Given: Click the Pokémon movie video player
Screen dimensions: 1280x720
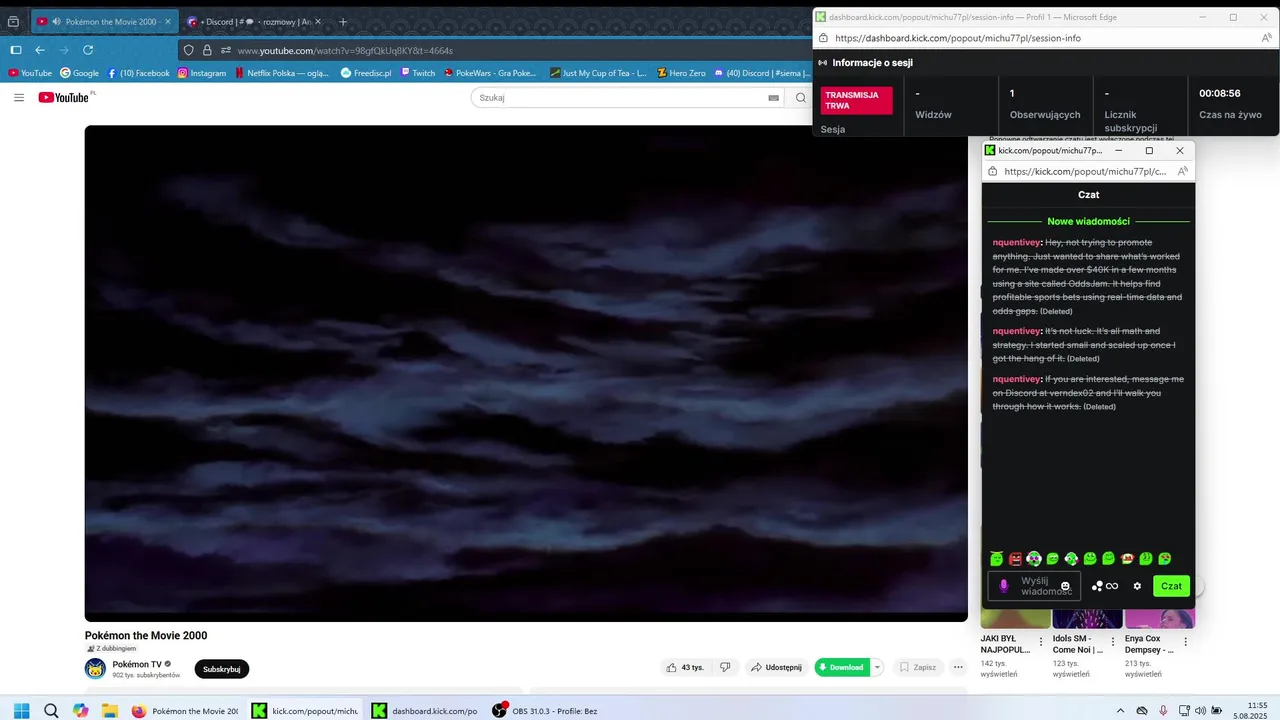Looking at the screenshot, I should (526, 373).
